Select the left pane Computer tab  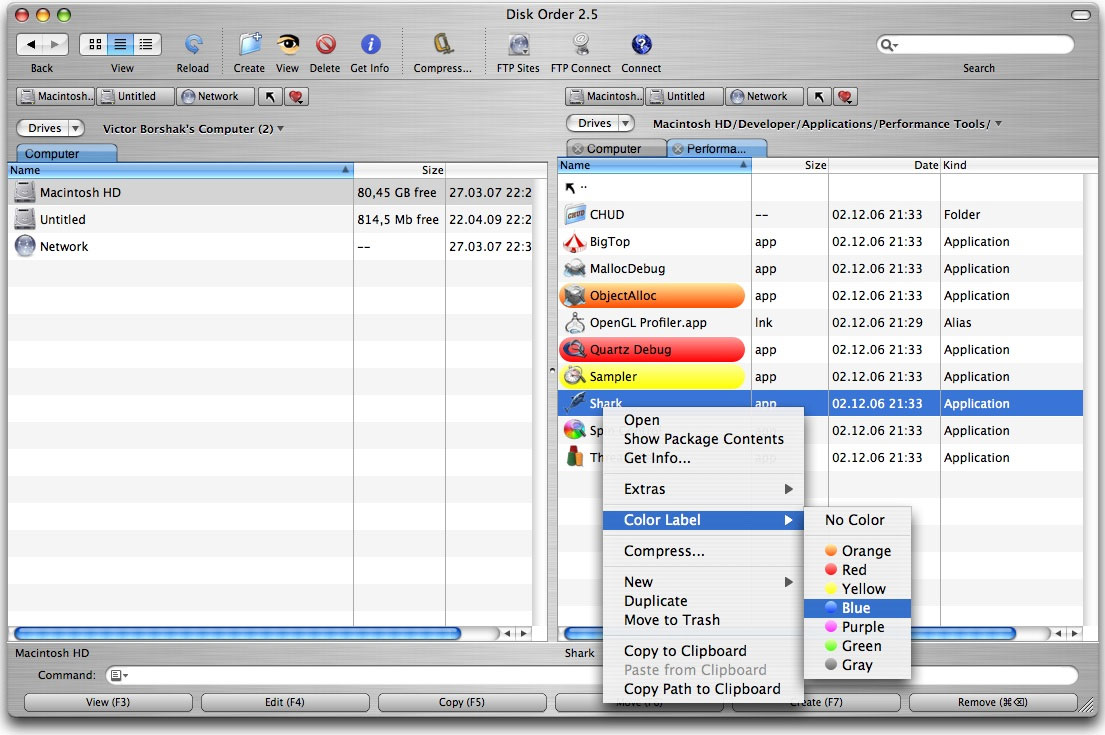66,153
